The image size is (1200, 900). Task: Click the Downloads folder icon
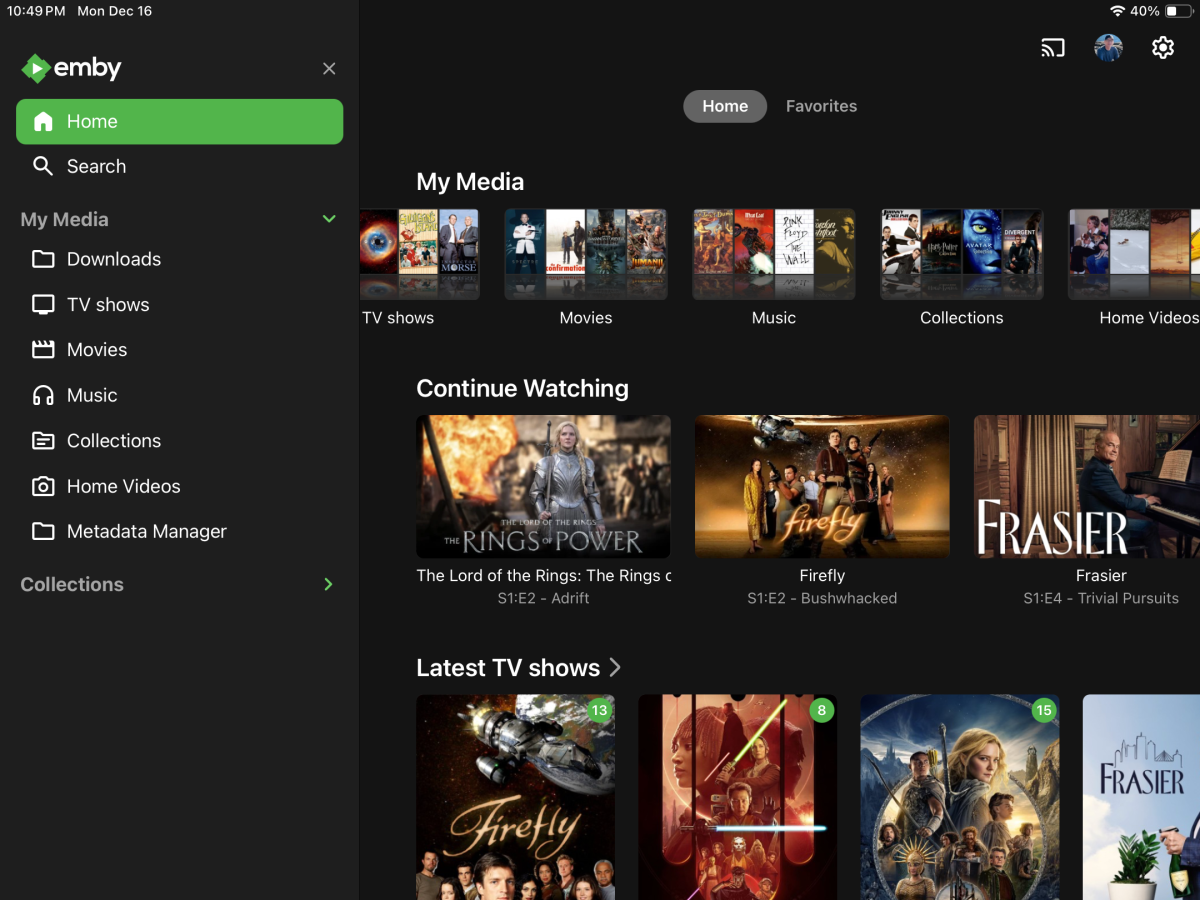pos(43,259)
